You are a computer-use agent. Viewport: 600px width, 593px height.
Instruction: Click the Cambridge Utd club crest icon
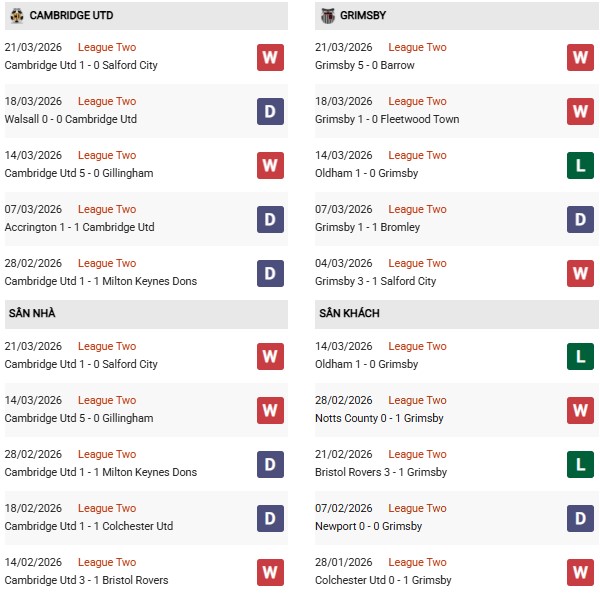click(16, 15)
